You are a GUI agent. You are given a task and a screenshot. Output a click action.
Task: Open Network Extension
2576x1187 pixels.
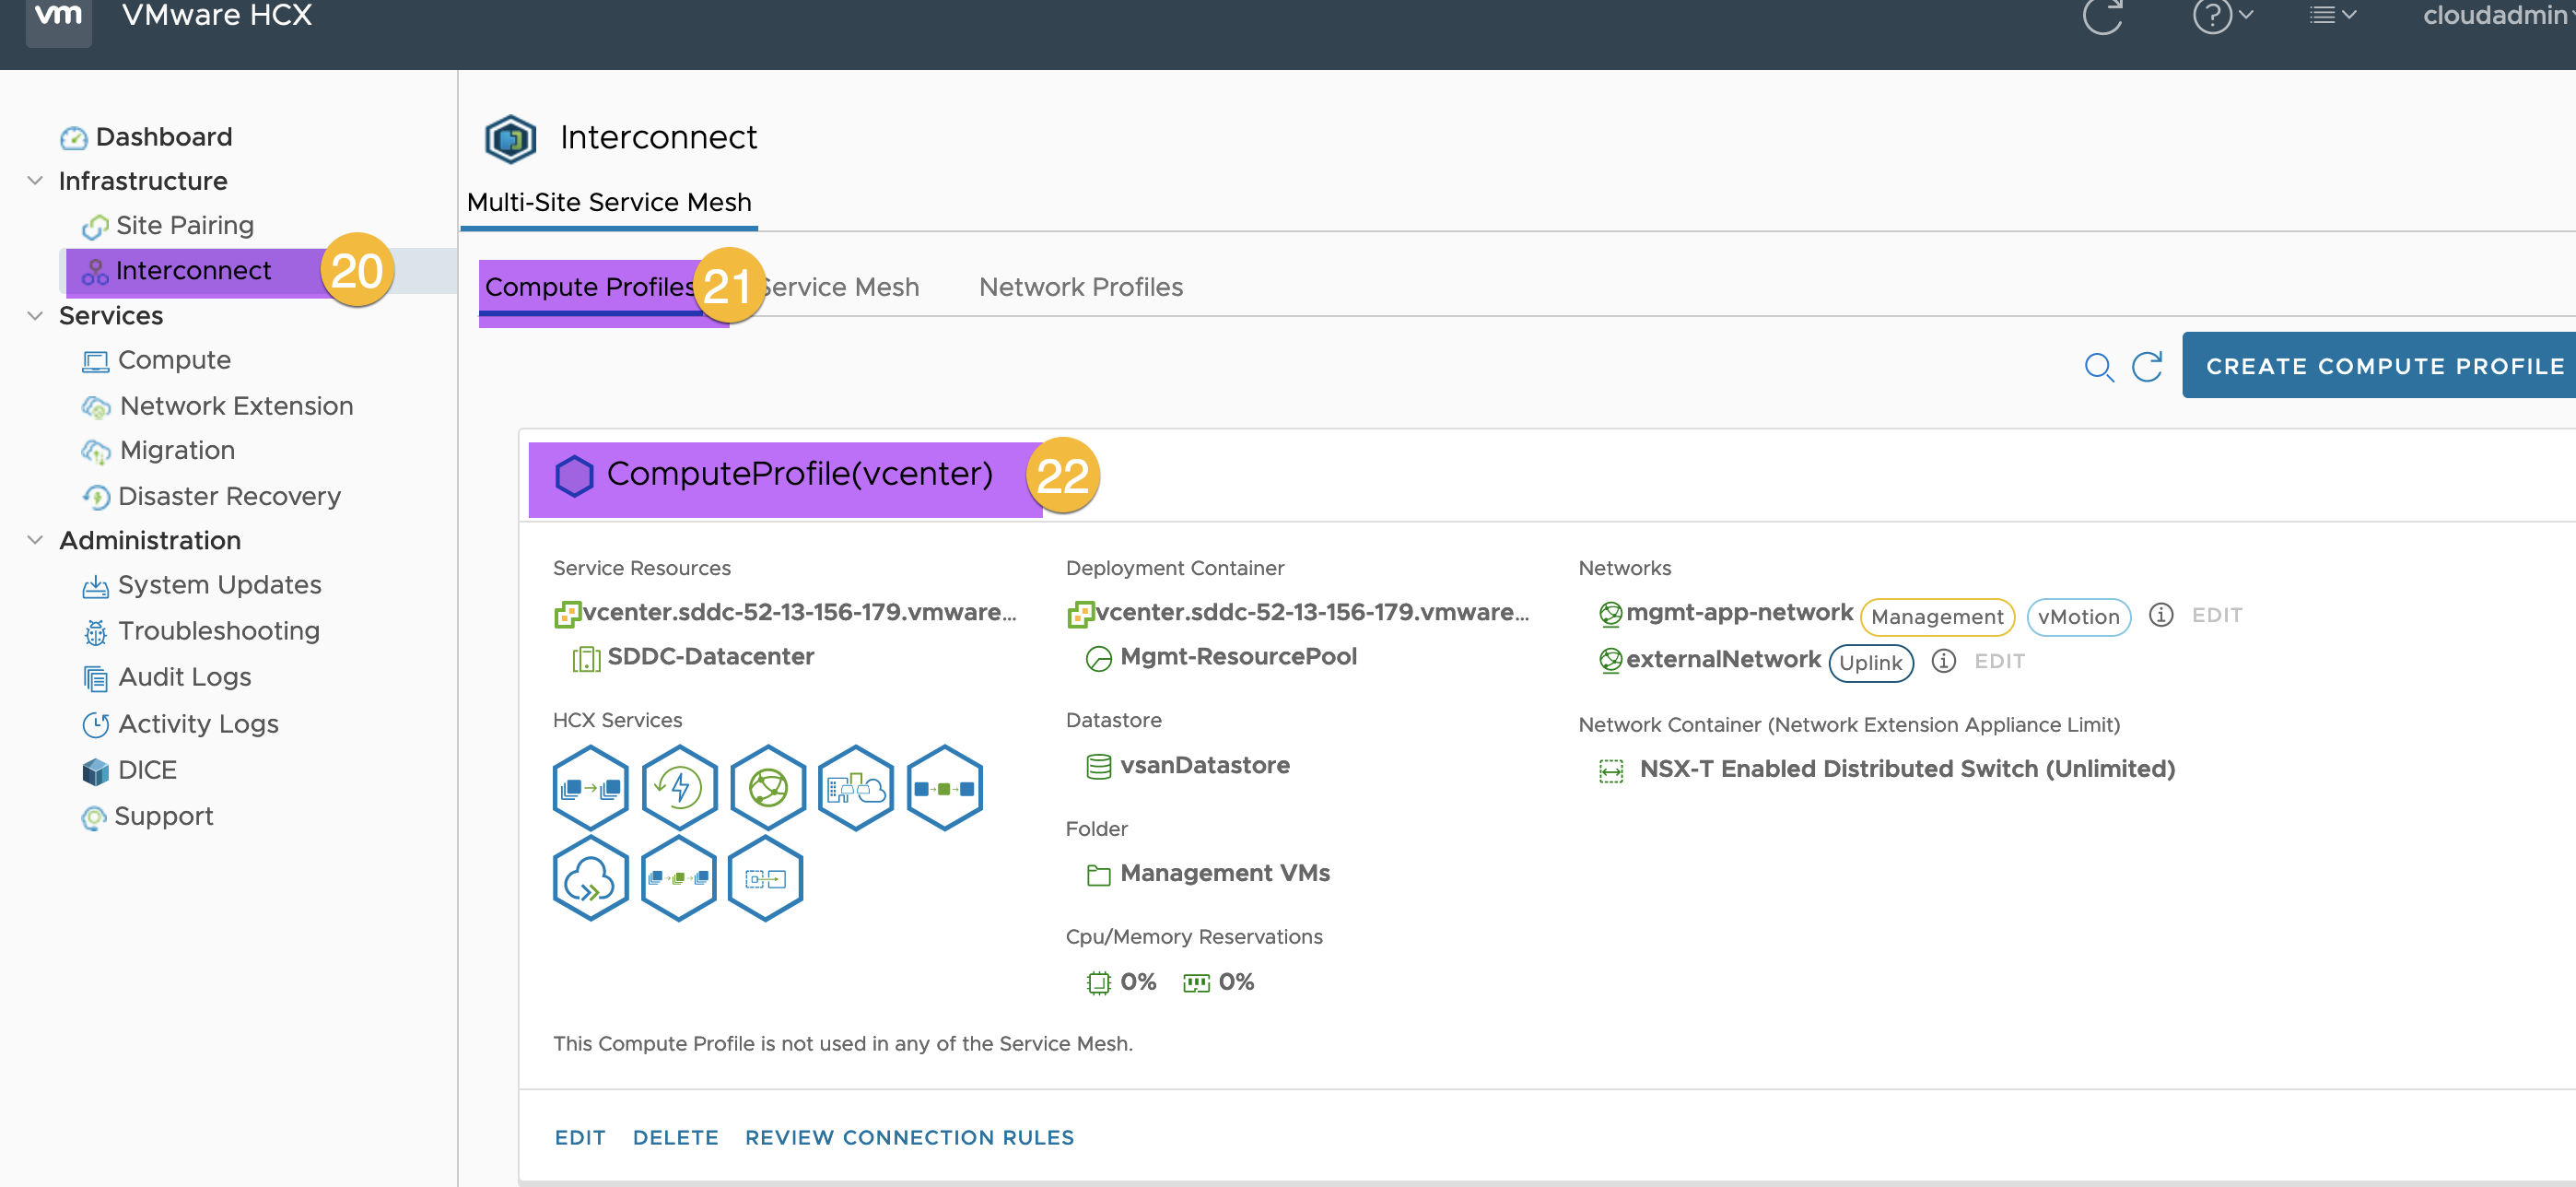click(217, 406)
